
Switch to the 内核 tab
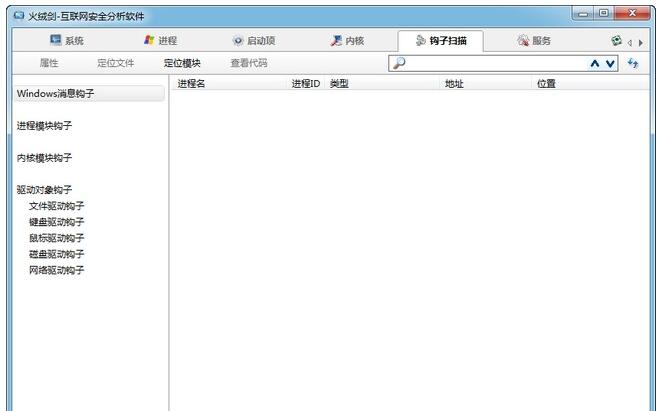pyautogui.click(x=347, y=40)
